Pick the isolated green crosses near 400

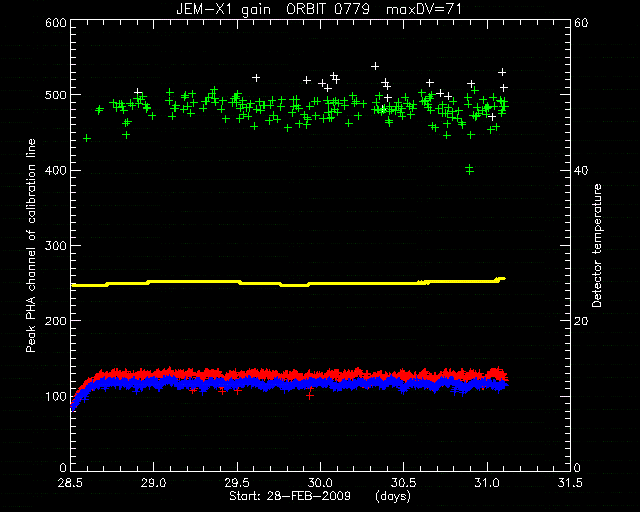click(x=470, y=169)
